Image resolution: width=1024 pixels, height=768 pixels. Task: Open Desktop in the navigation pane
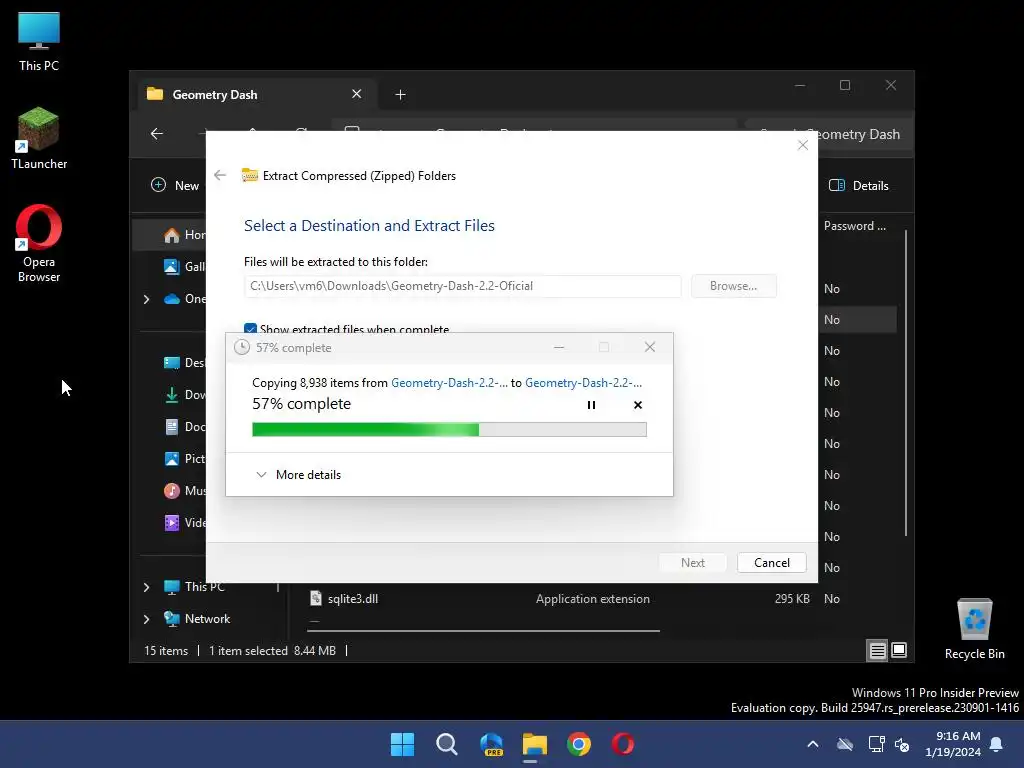click(185, 362)
